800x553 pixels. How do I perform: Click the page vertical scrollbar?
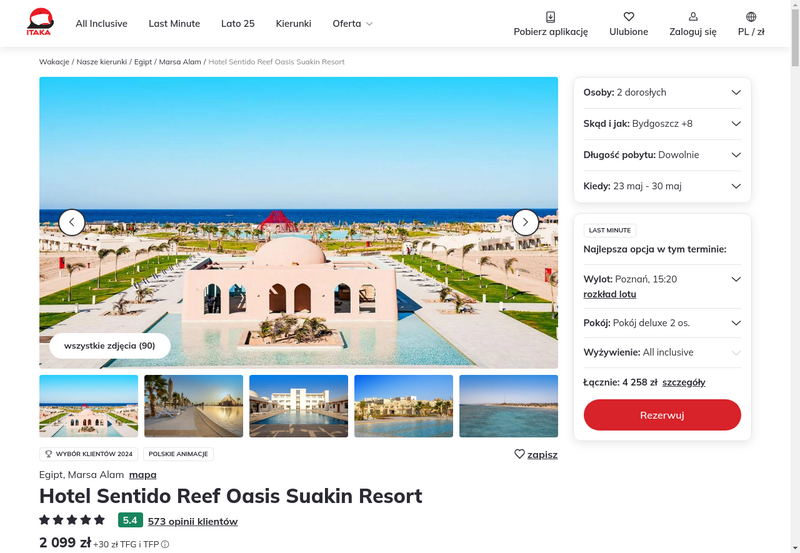pyautogui.click(x=795, y=276)
